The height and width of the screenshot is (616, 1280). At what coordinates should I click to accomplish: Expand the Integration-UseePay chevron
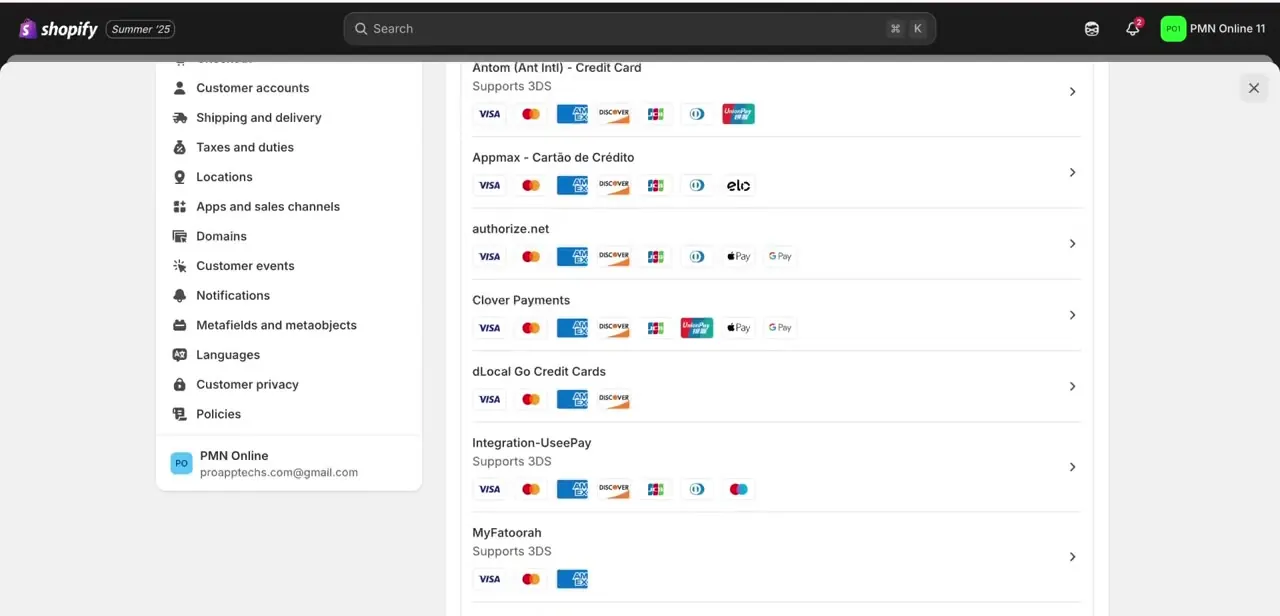1072,467
